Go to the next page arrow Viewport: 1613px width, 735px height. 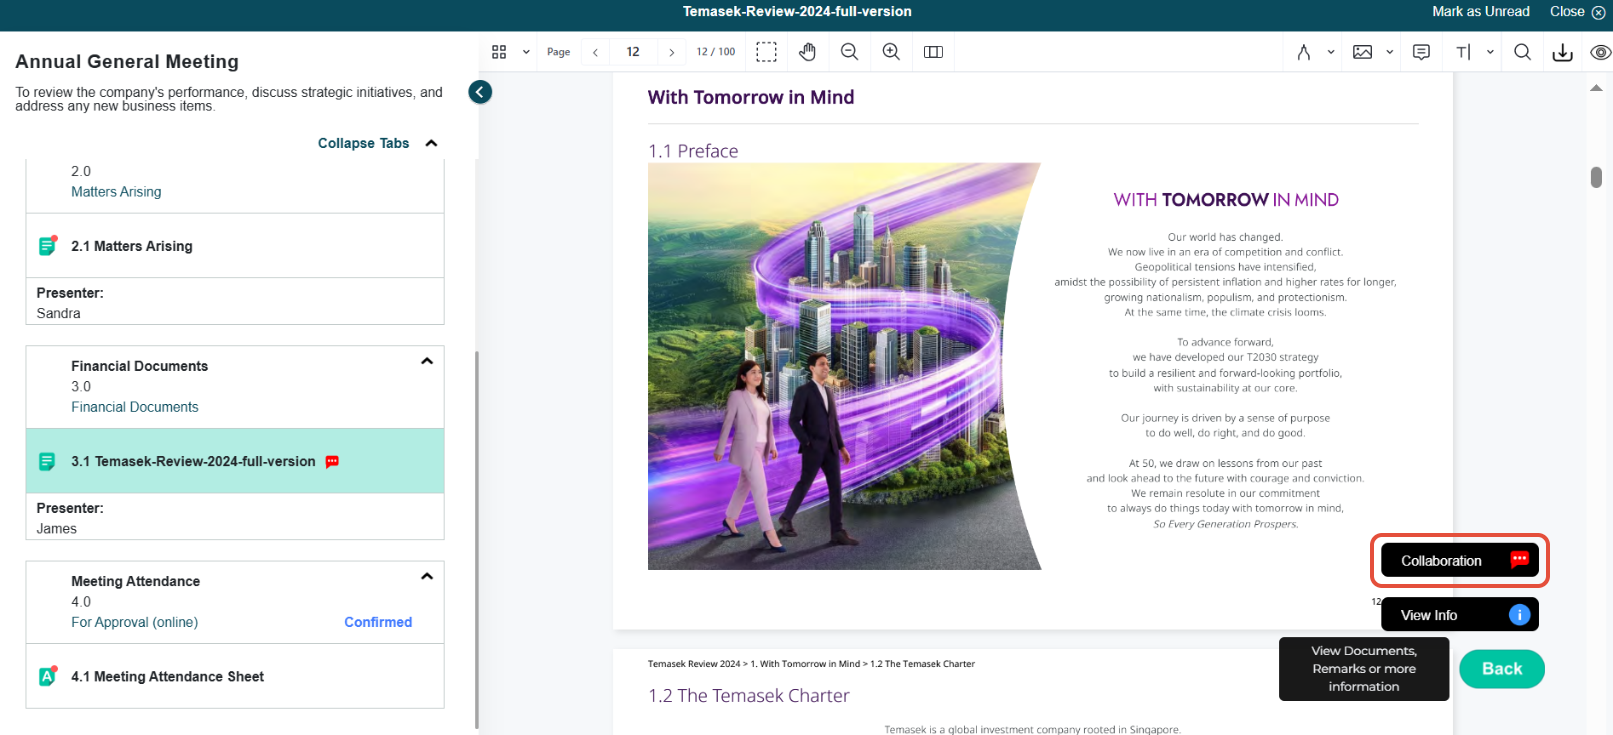click(x=671, y=52)
